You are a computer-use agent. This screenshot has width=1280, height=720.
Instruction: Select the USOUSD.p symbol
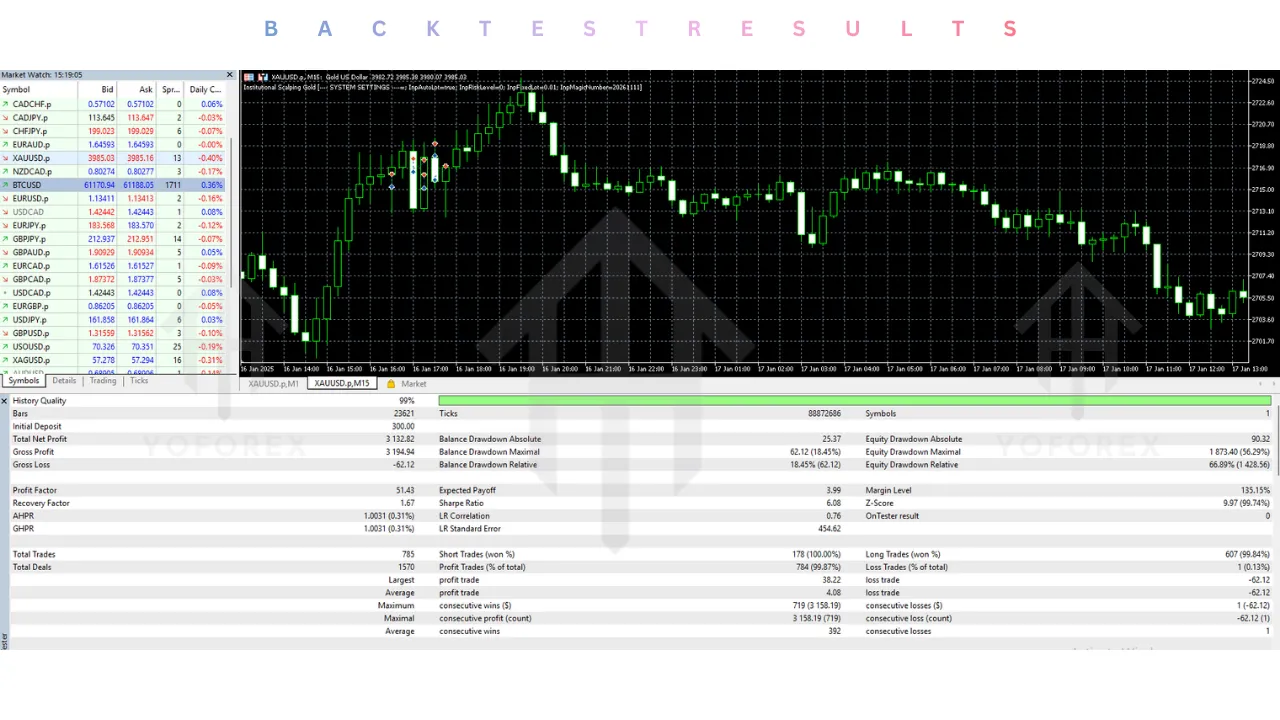31,347
